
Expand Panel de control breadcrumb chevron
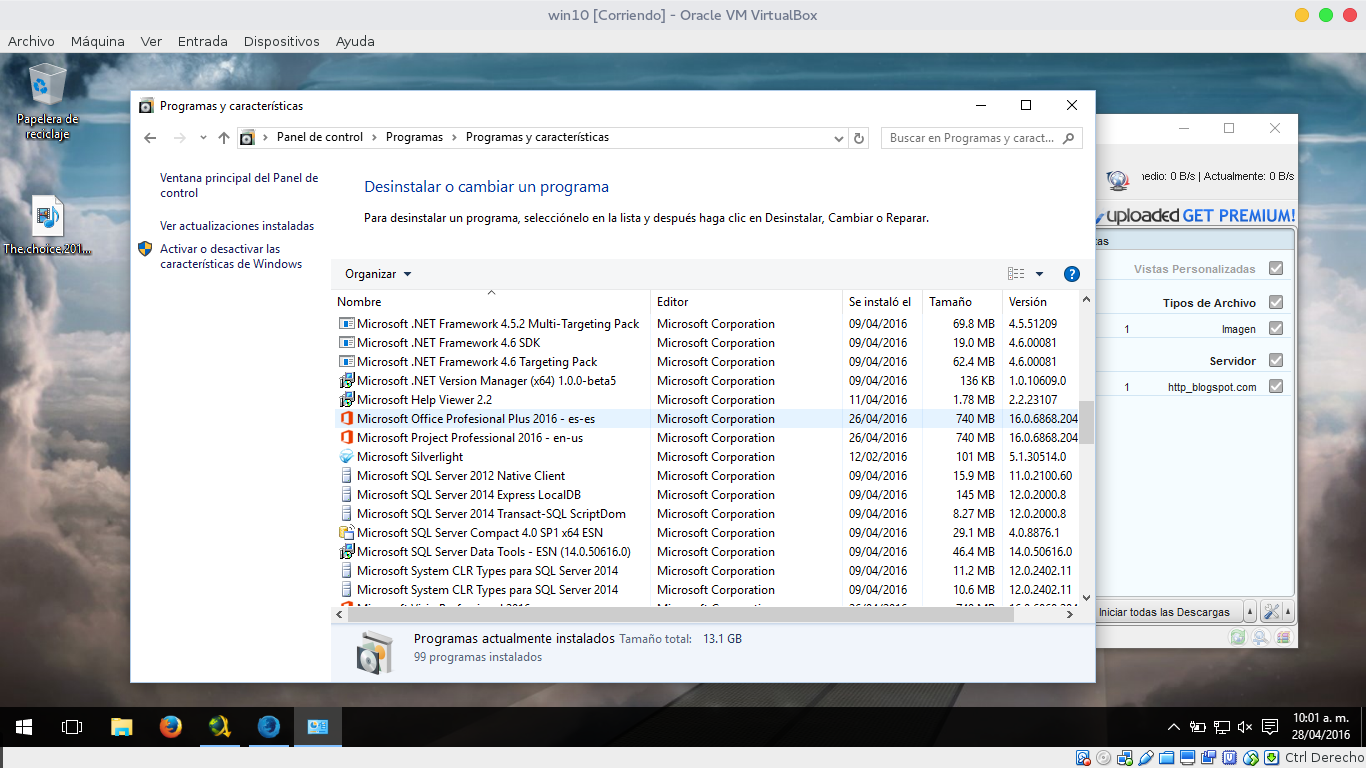coord(375,137)
